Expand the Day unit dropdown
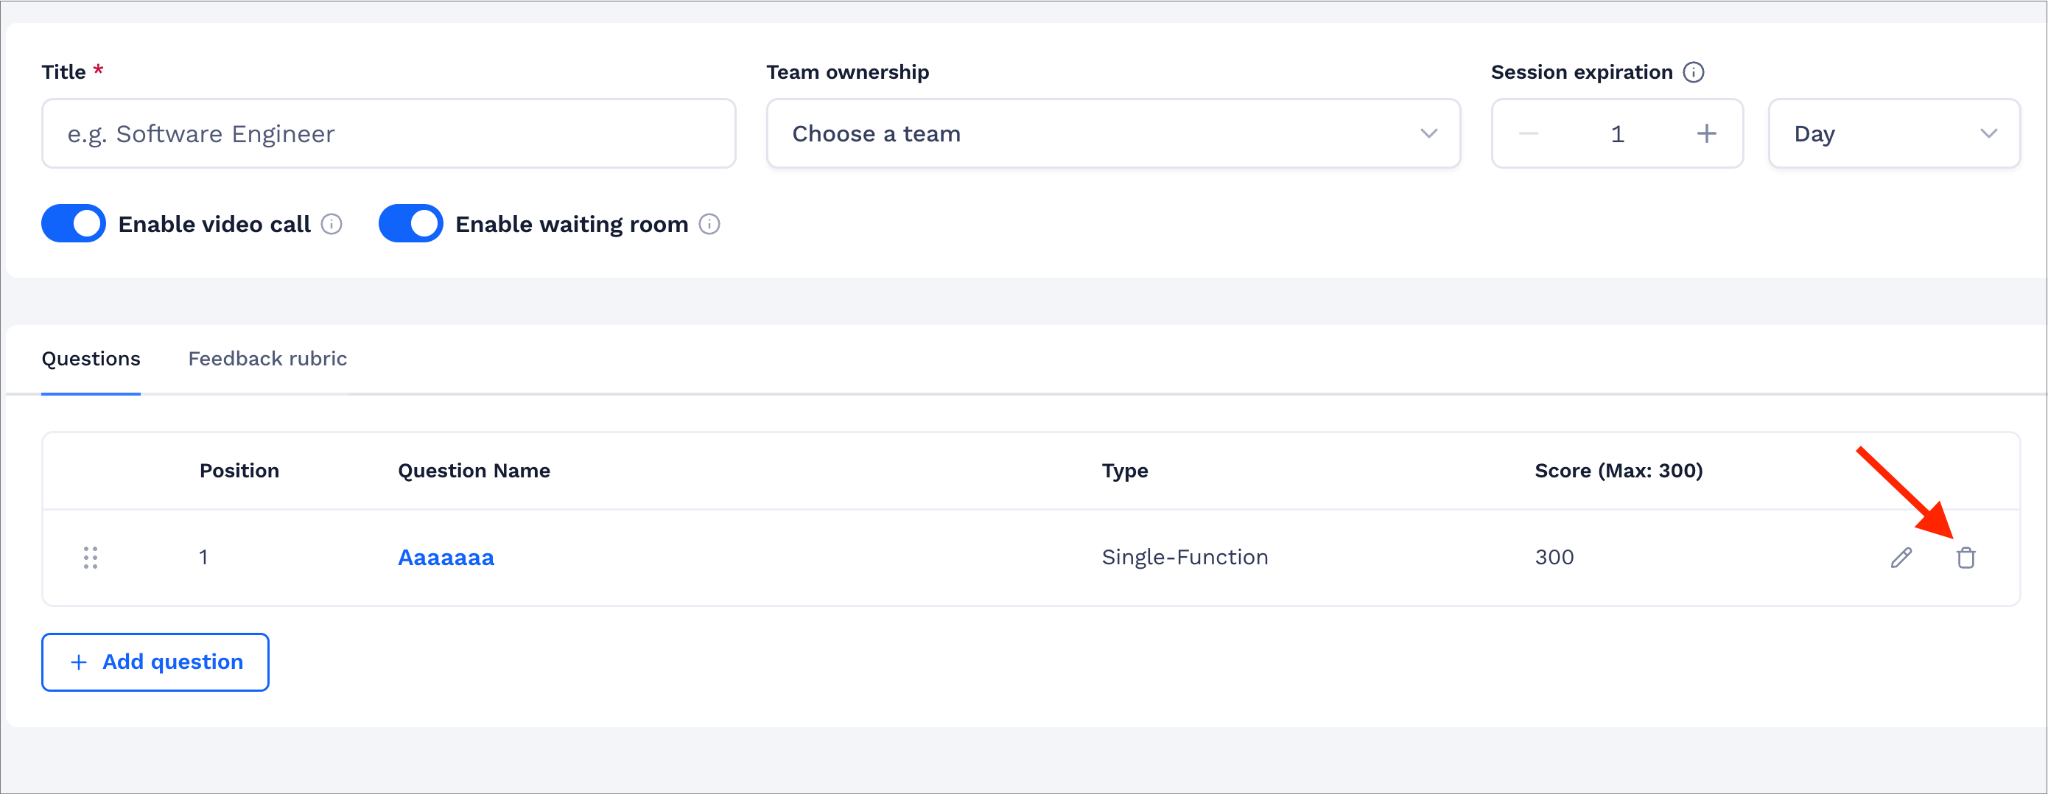The height and width of the screenshot is (794, 2048). coord(1894,133)
